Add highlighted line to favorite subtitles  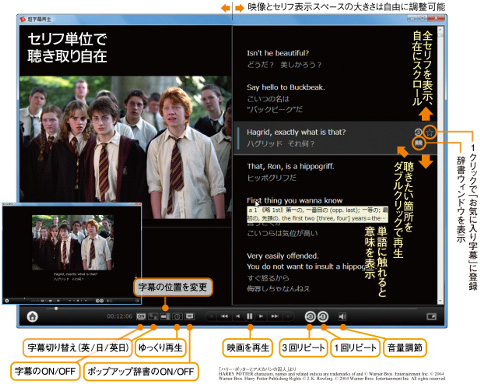(430, 132)
